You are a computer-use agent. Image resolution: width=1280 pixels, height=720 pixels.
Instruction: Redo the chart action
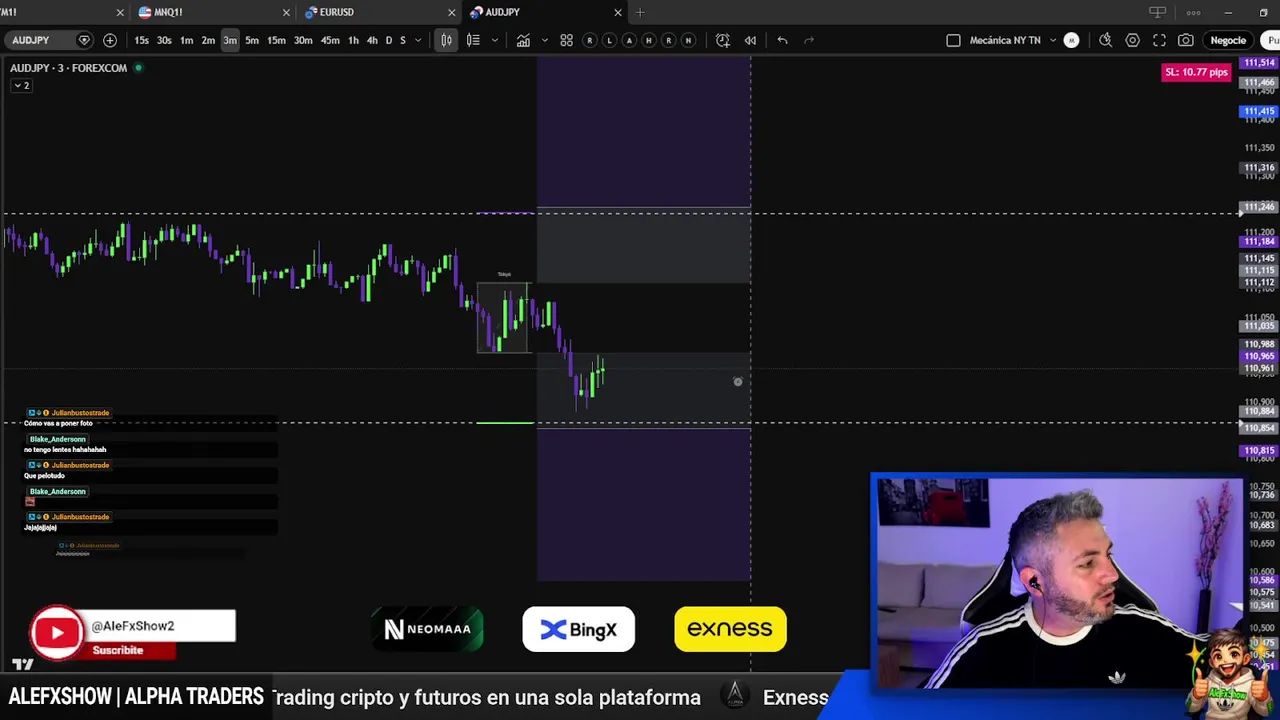click(x=809, y=40)
